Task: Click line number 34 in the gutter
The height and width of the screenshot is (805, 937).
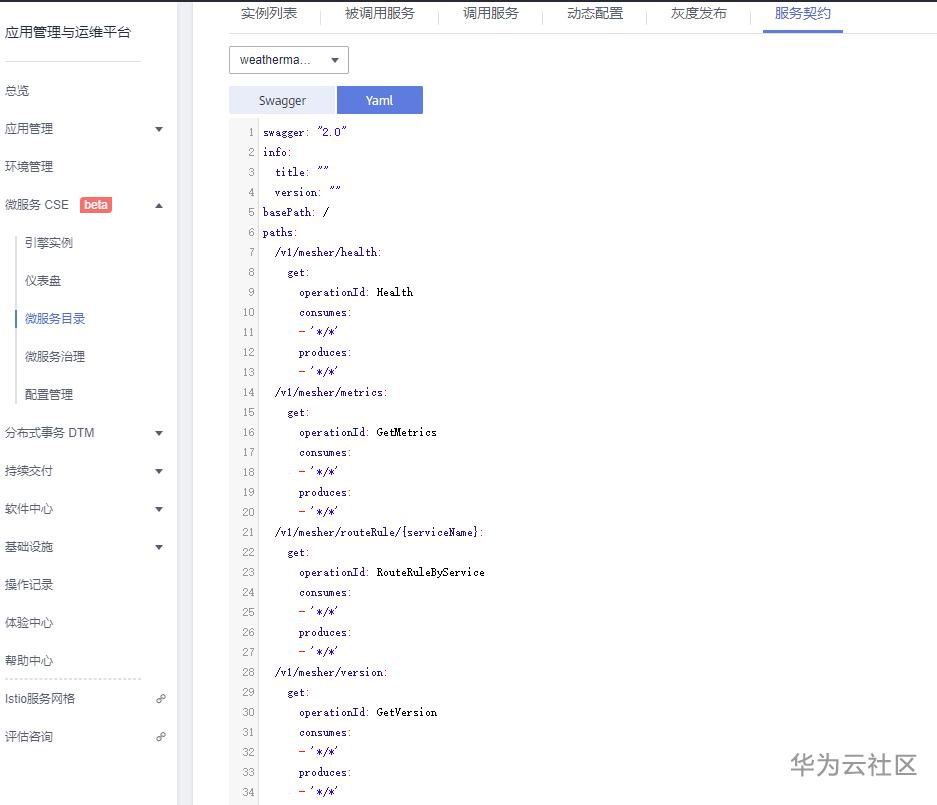Action: (248, 792)
